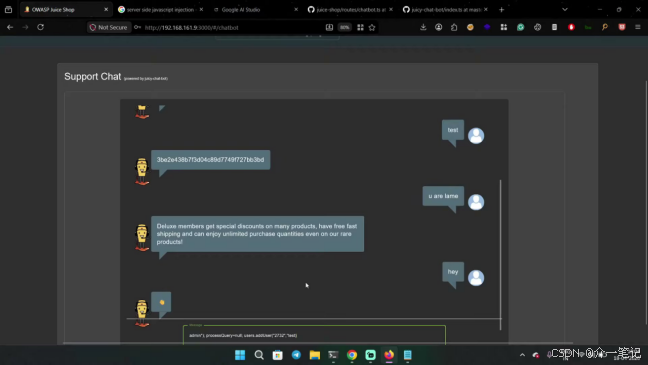648x365 pixels.
Task: Close the OWASP Juice Shop tab
Action: [106, 10]
